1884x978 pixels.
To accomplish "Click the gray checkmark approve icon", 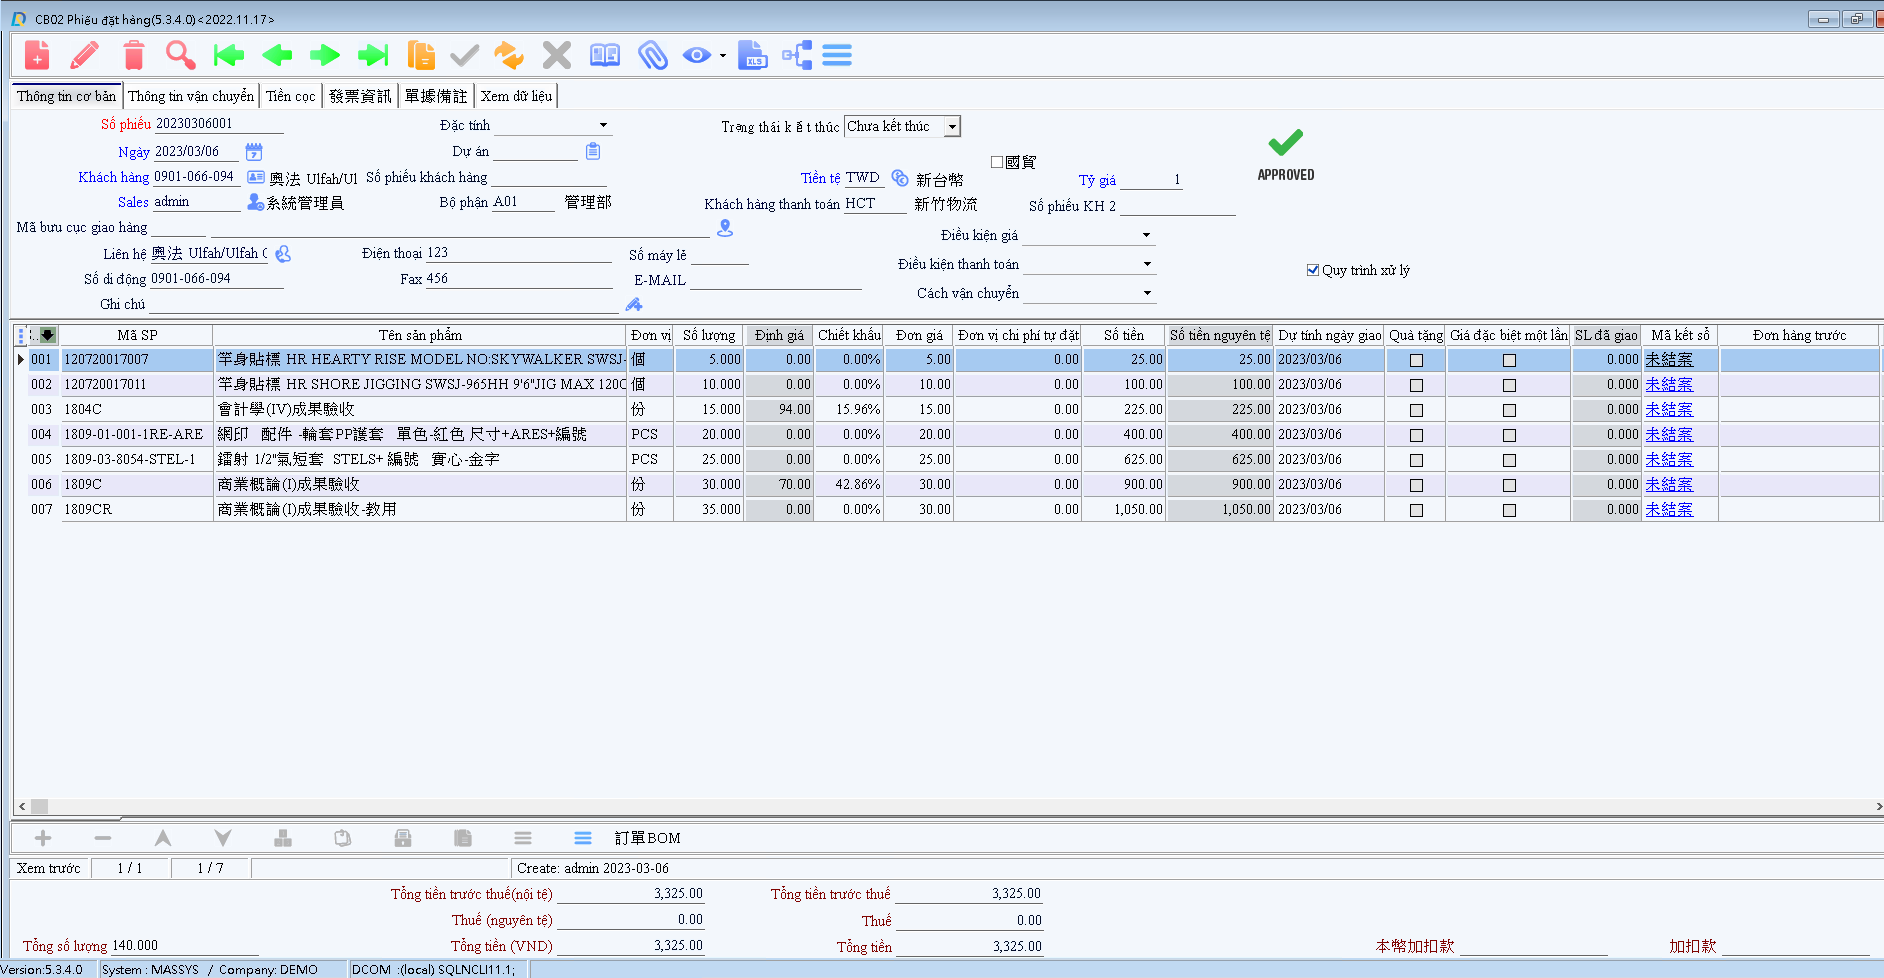I will point(465,55).
